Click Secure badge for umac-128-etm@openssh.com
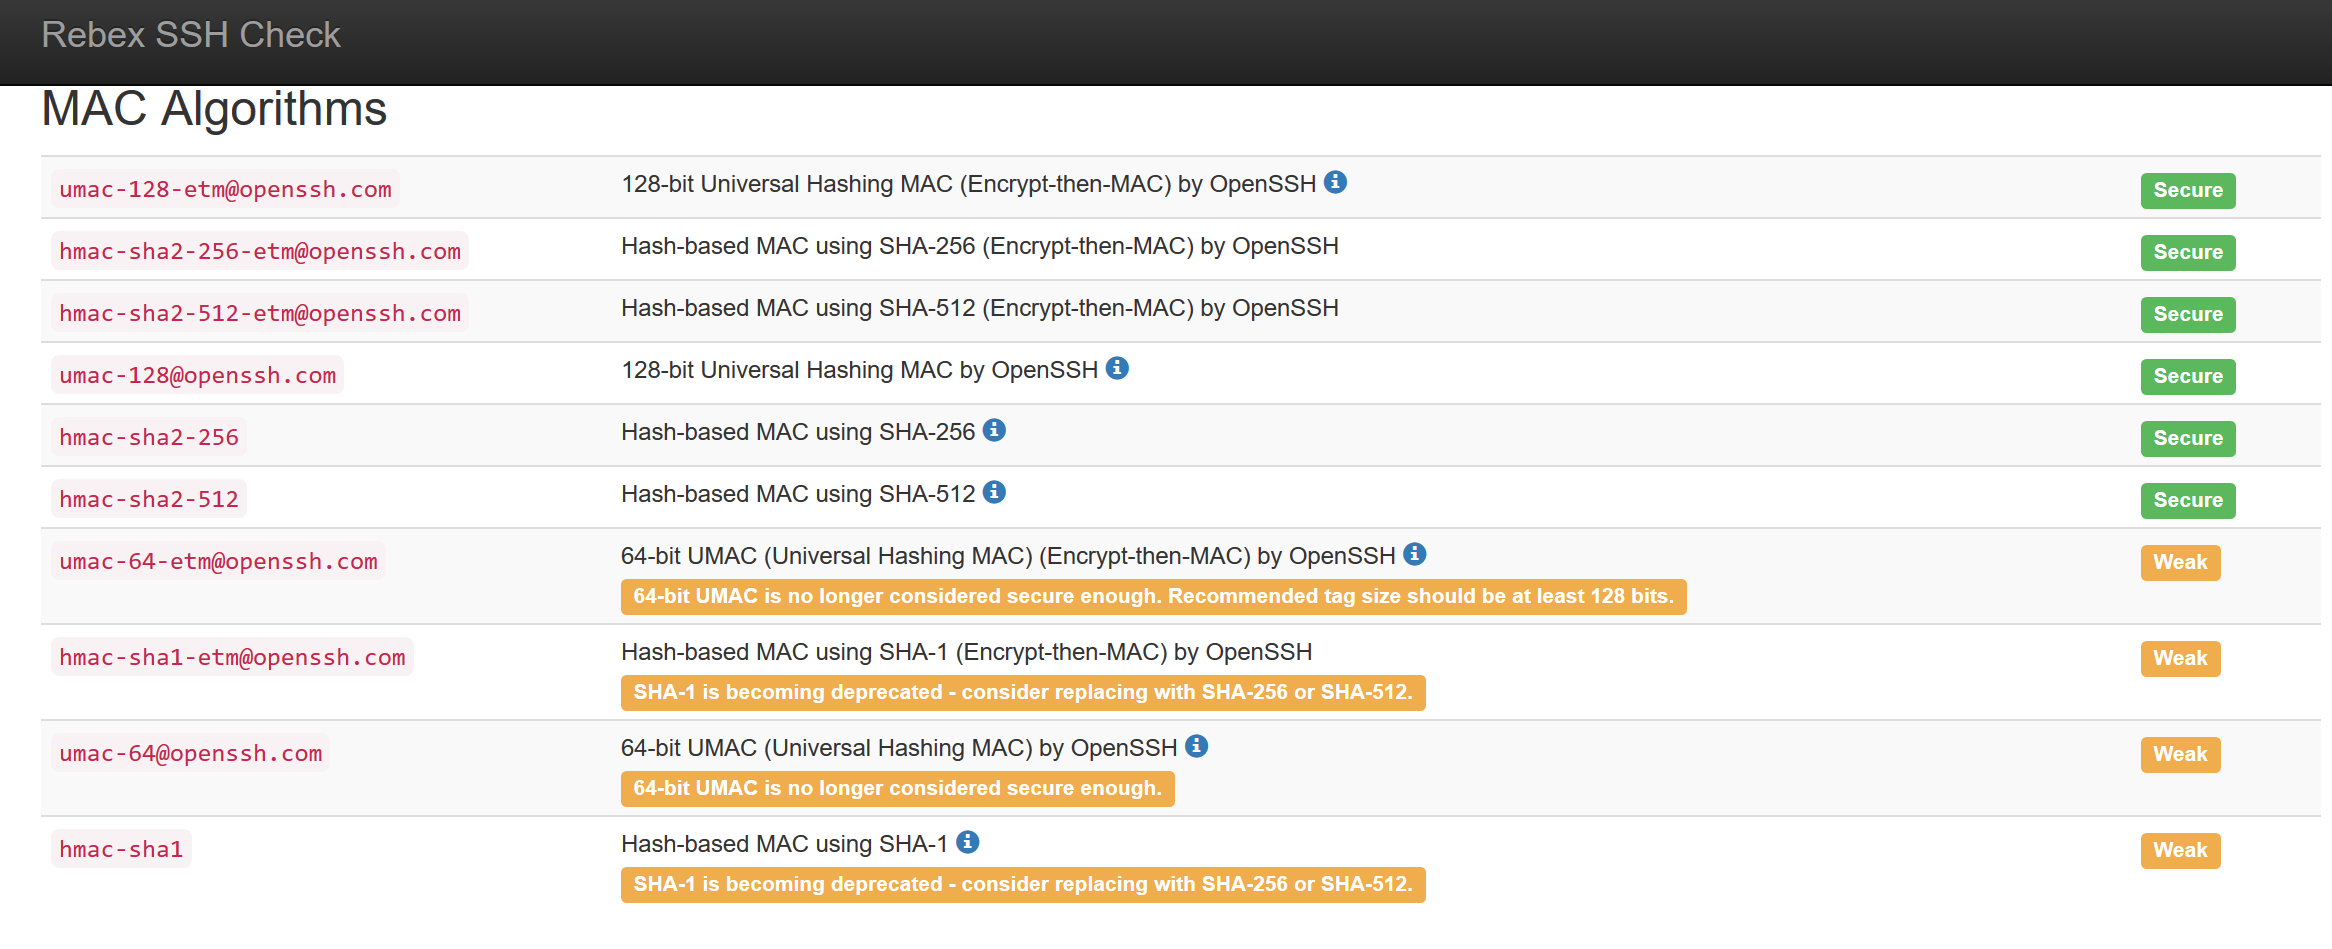The image size is (2332, 949). (x=2187, y=190)
